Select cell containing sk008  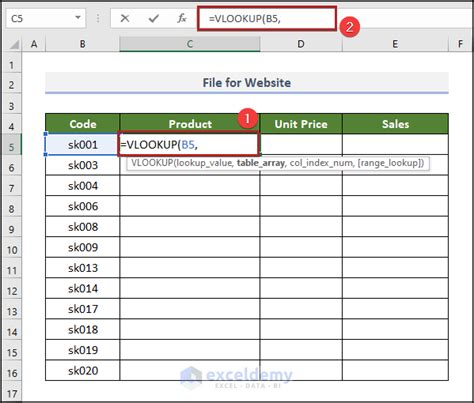coord(83,227)
